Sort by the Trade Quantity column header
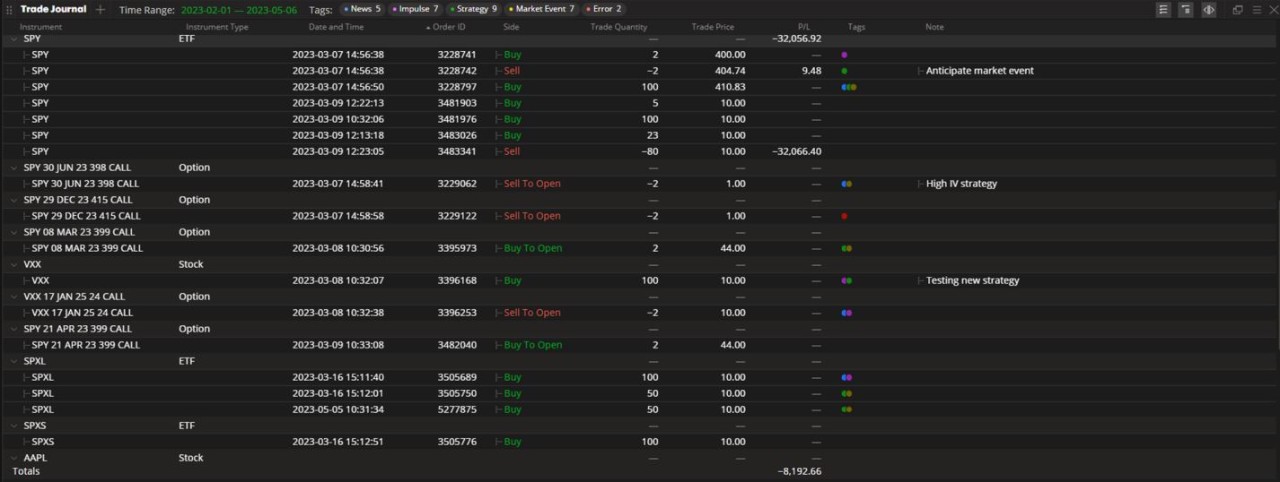Viewport: 1280px width, 482px height. [x=619, y=27]
